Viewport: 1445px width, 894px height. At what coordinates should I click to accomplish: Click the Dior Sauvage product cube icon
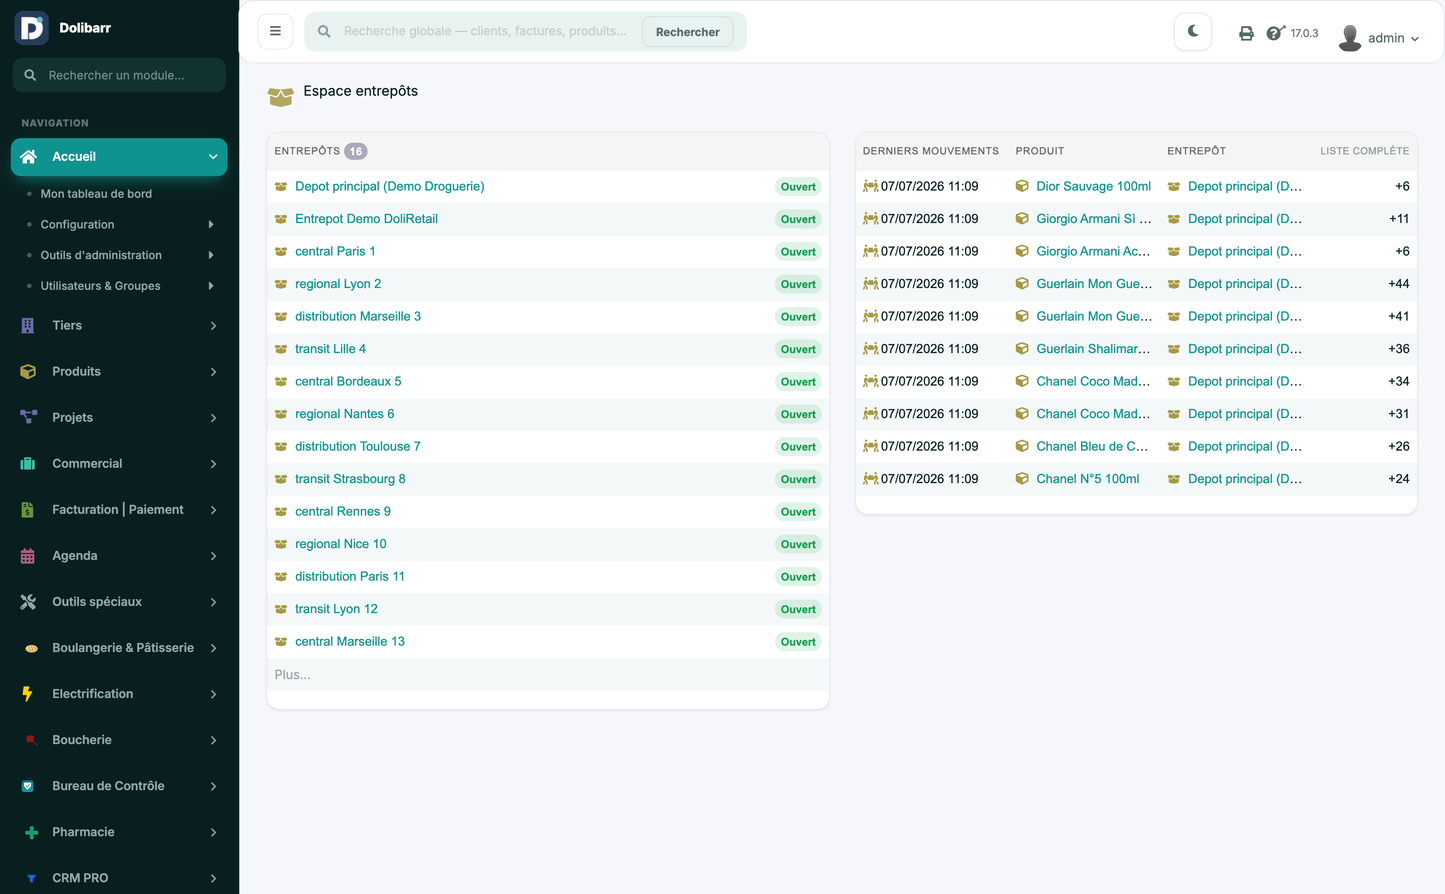point(1022,187)
